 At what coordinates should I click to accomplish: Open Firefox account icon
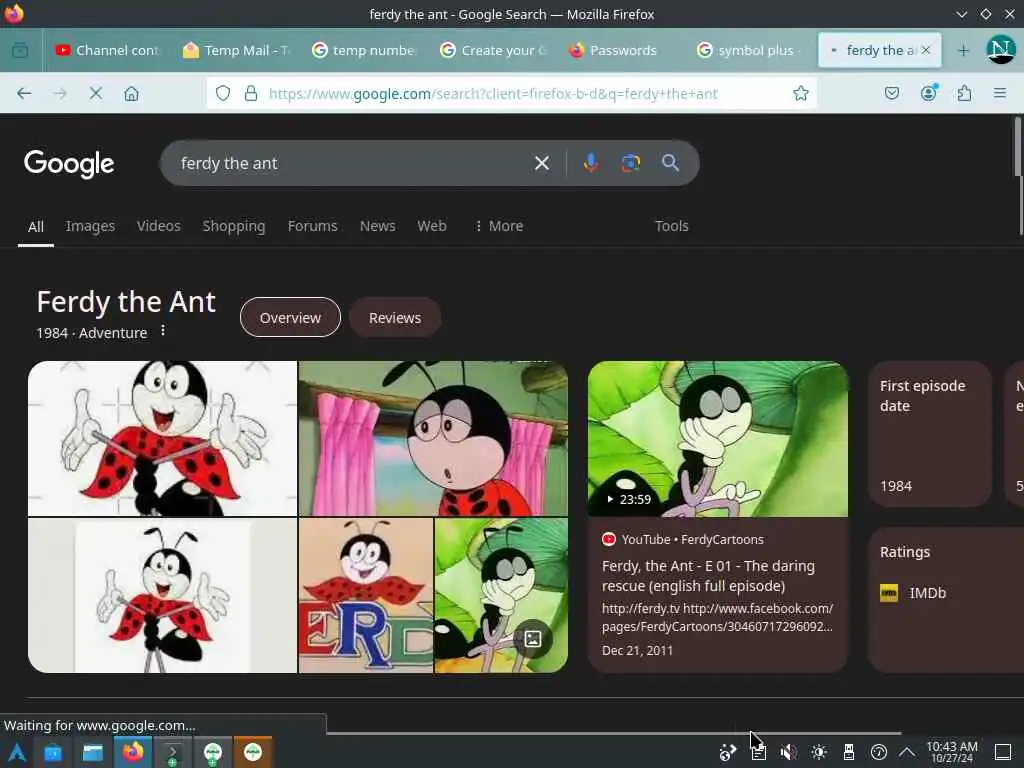(928, 93)
